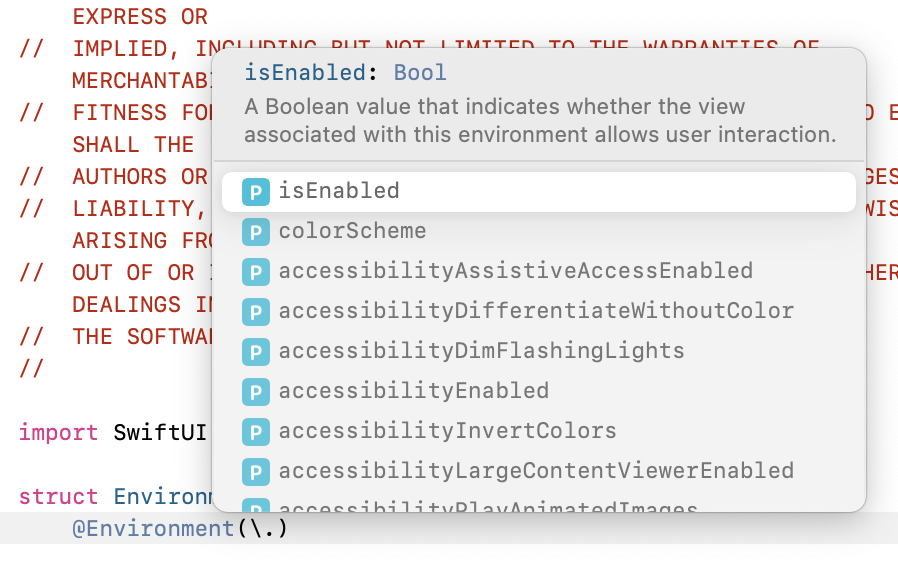Click the property icon for accessibilityDimFlashingLights
Screen dimensions: 898x564
[x=255, y=352]
